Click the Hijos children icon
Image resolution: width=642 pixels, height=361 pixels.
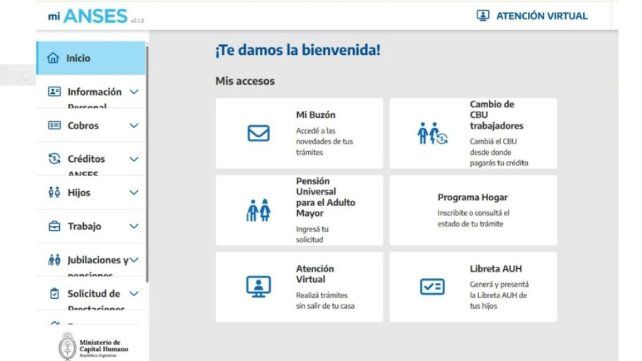pyautogui.click(x=54, y=192)
